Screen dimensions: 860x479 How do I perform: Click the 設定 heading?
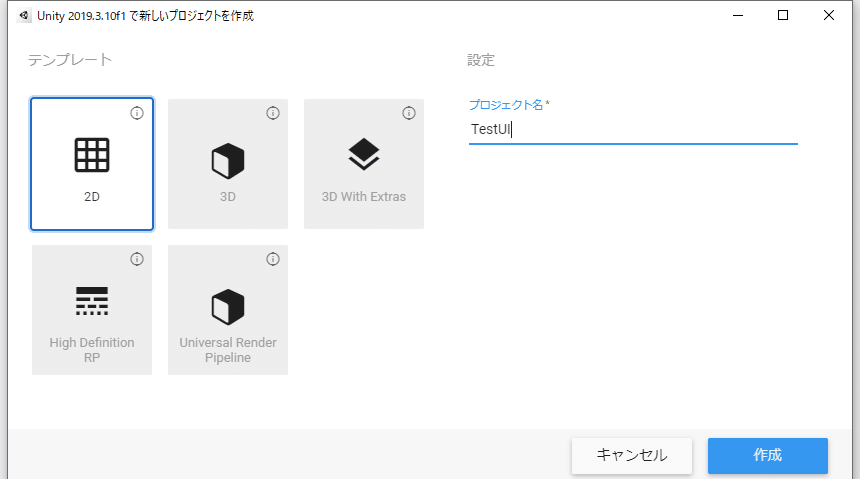[x=481, y=60]
